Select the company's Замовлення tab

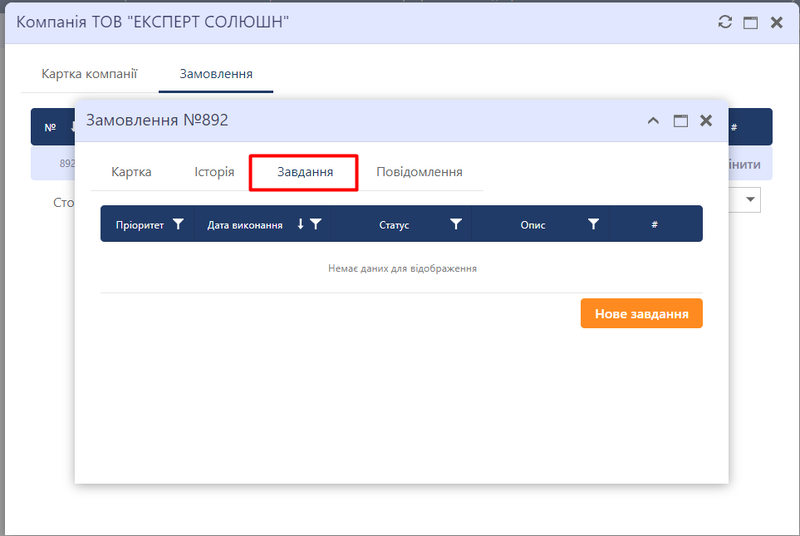(x=215, y=74)
